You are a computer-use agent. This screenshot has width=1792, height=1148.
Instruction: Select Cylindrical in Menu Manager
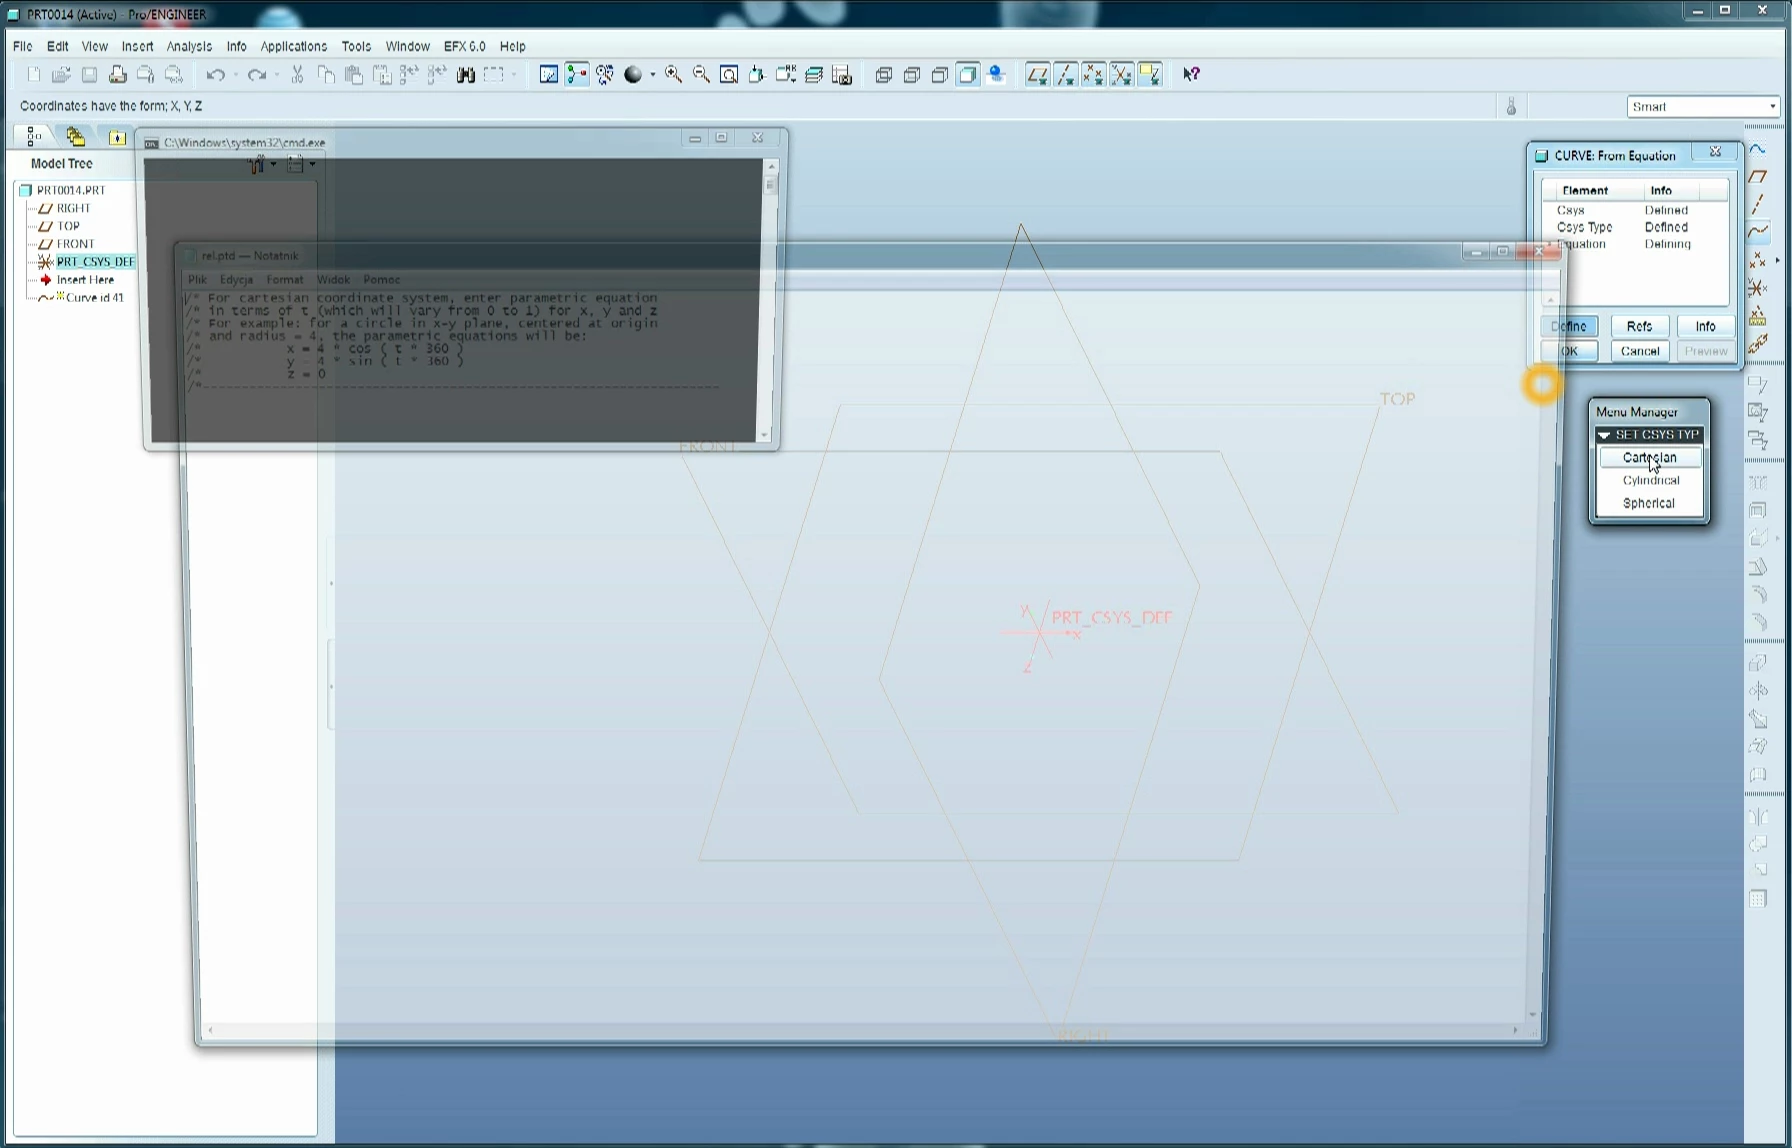1649,480
